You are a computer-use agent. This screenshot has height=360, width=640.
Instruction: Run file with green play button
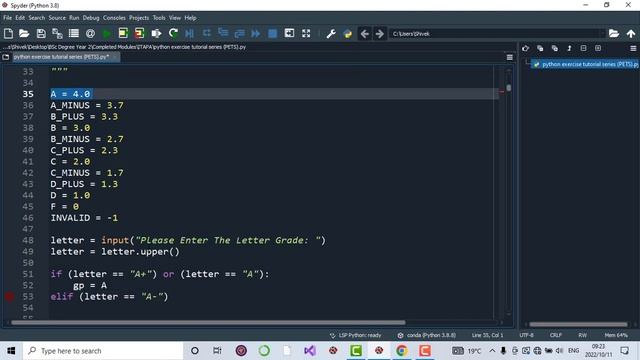pyautogui.click(x=107, y=33)
